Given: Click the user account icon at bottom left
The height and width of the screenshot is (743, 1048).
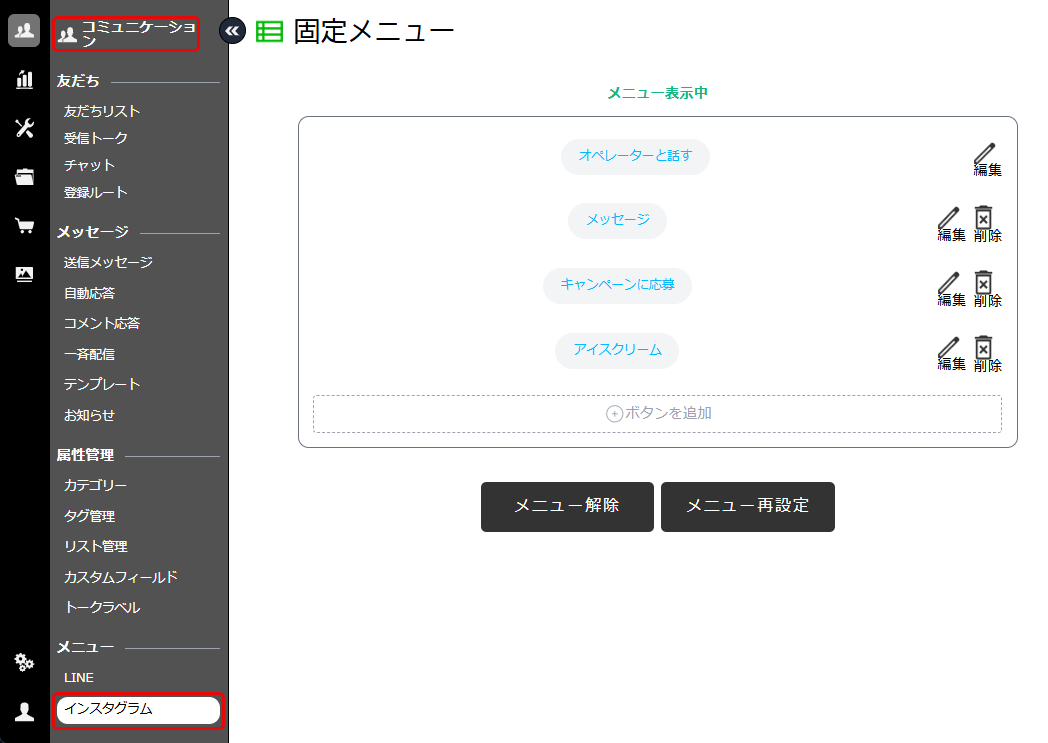Looking at the screenshot, I should click(24, 711).
